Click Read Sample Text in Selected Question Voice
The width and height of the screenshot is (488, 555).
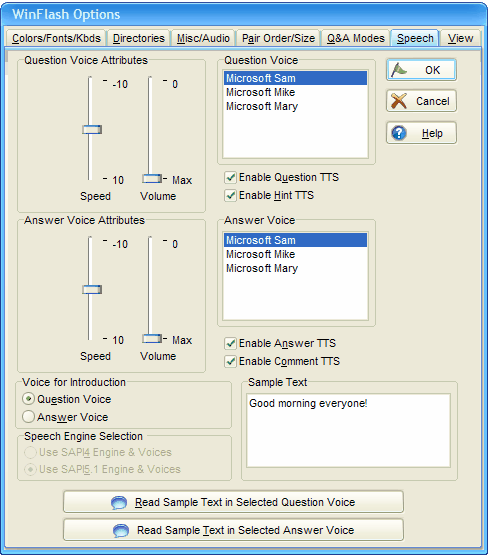[233, 502]
